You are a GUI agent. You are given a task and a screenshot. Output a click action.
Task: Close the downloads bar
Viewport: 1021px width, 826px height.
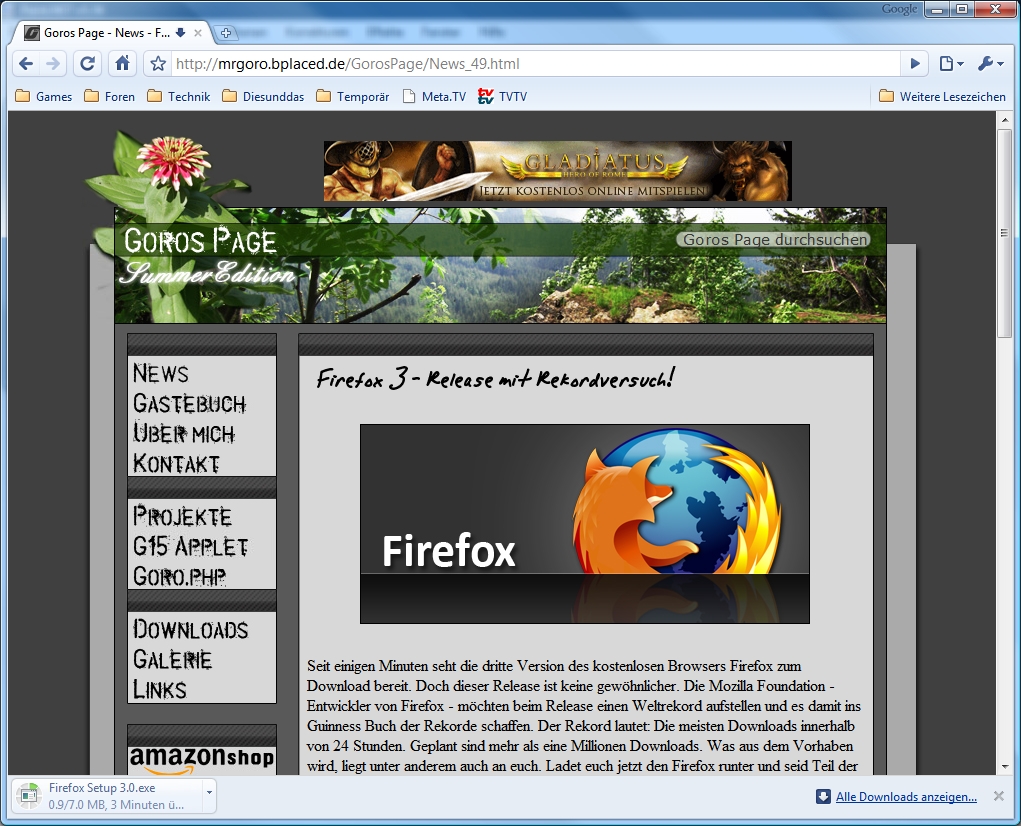point(999,796)
